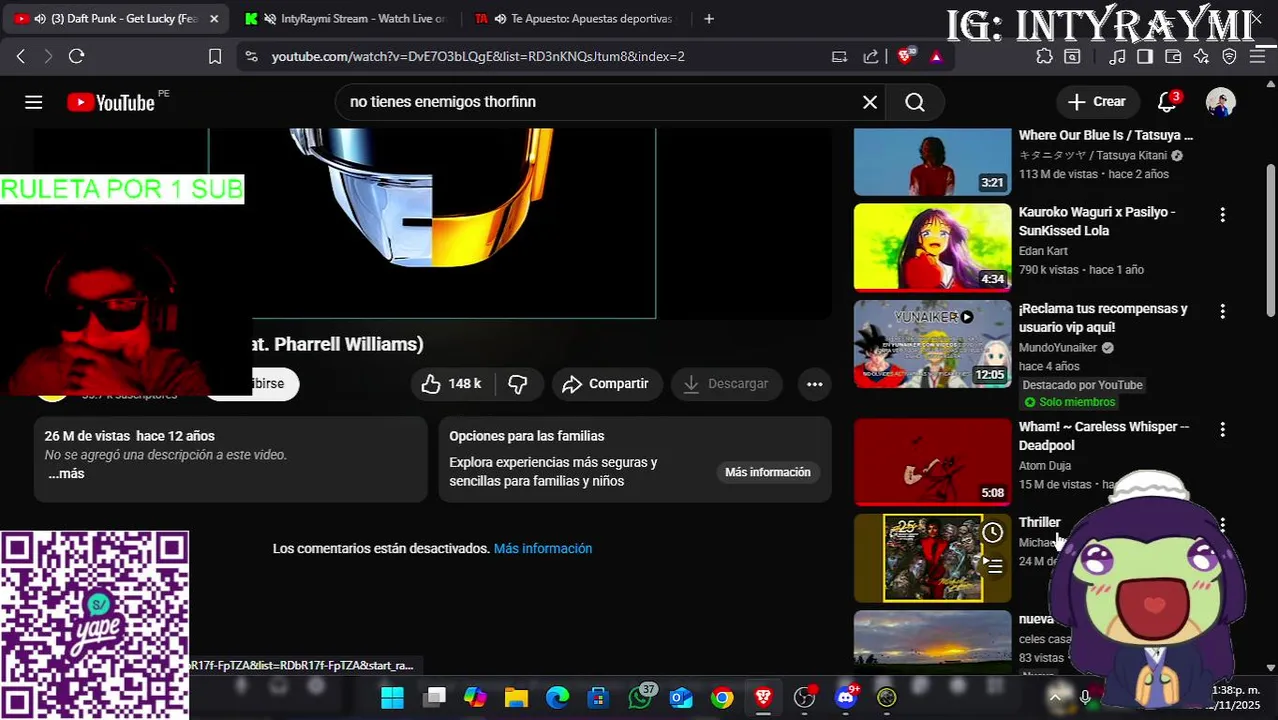The height and width of the screenshot is (720, 1278).
Task: Add Thriller to queue icon
Action: pos(992,567)
